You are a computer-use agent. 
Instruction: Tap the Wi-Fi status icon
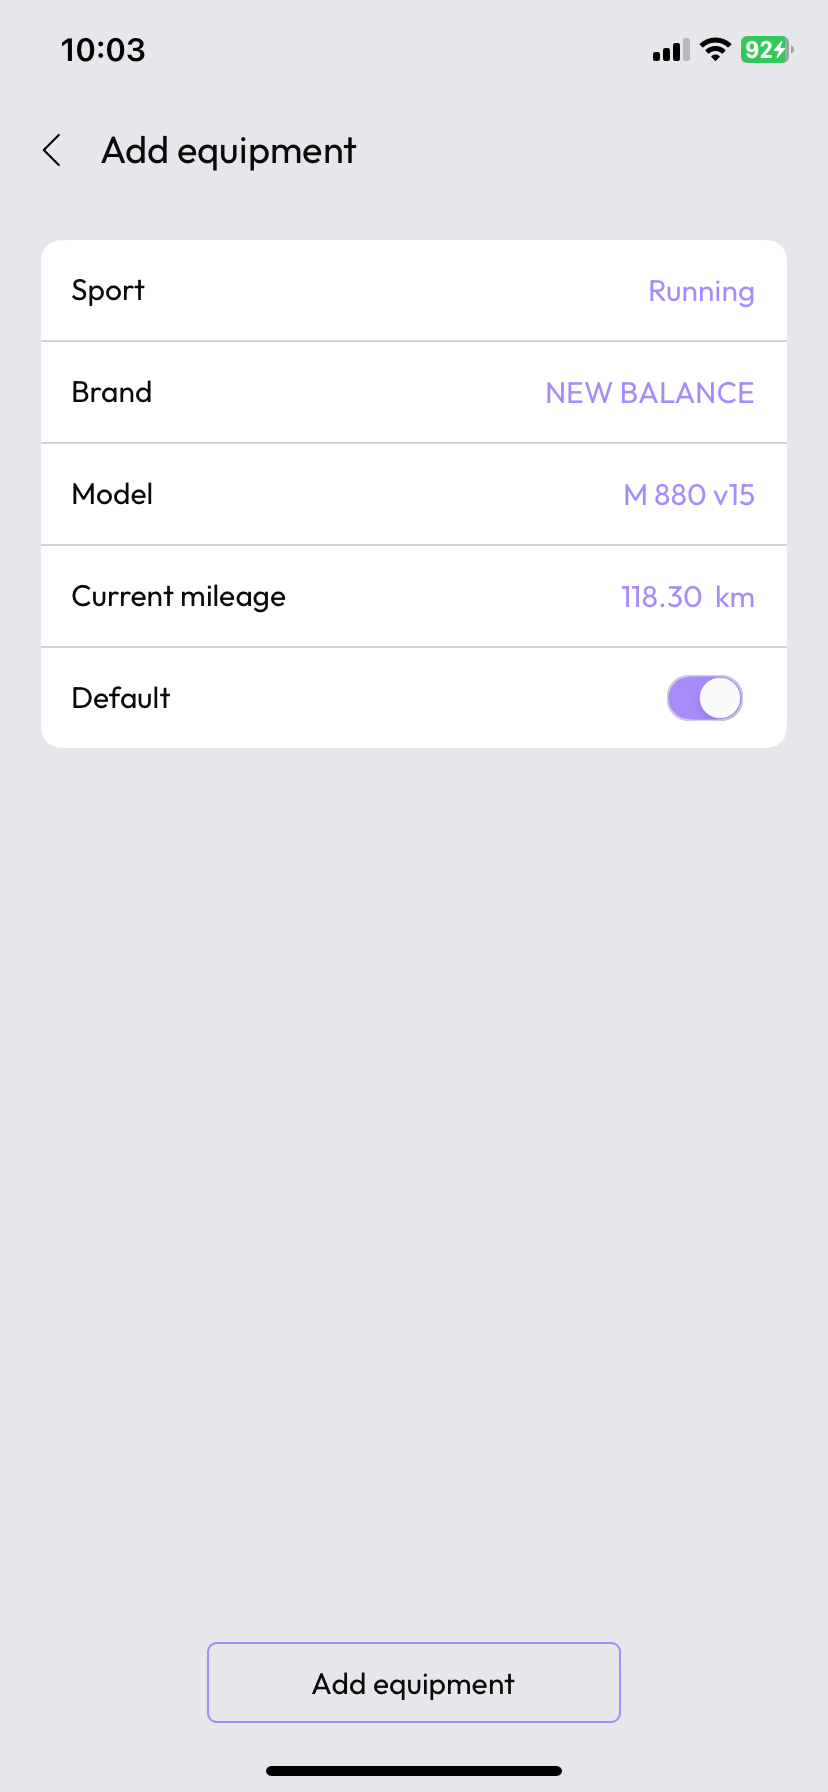coord(715,50)
